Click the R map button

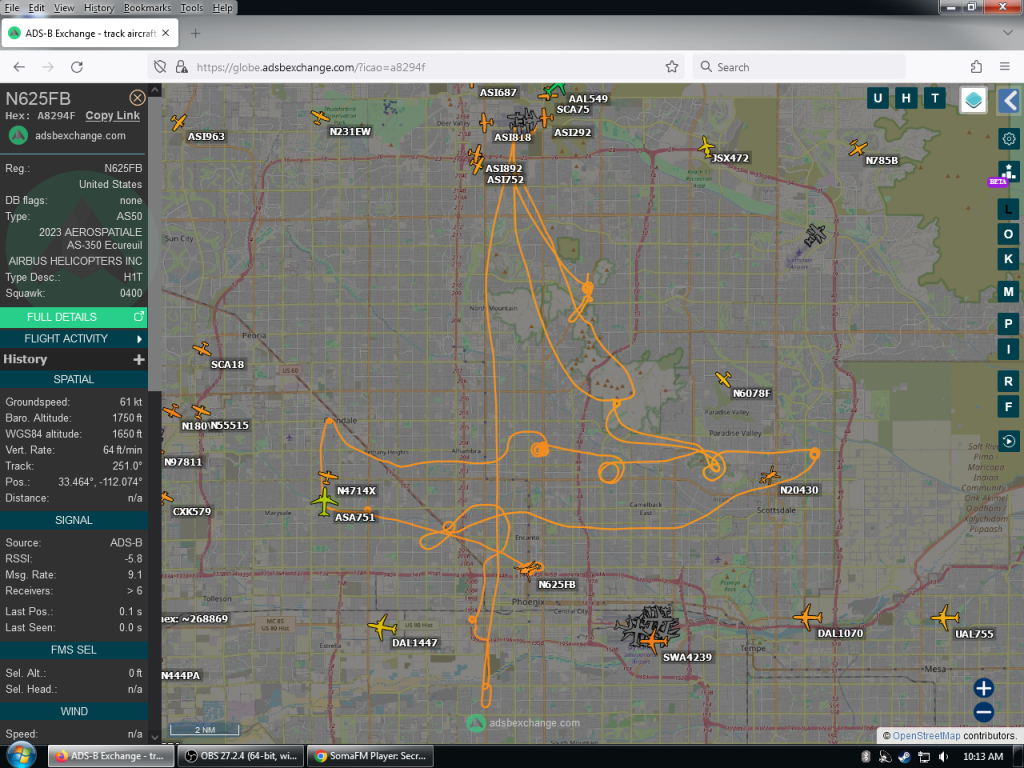point(1008,381)
